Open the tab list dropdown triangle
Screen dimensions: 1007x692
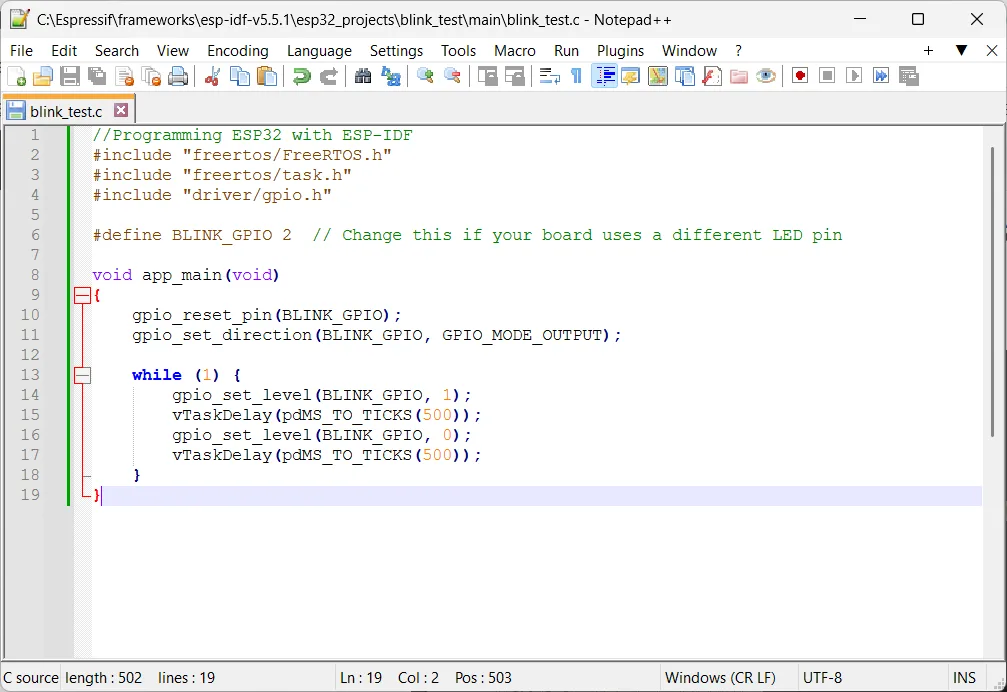pyautogui.click(x=961, y=50)
